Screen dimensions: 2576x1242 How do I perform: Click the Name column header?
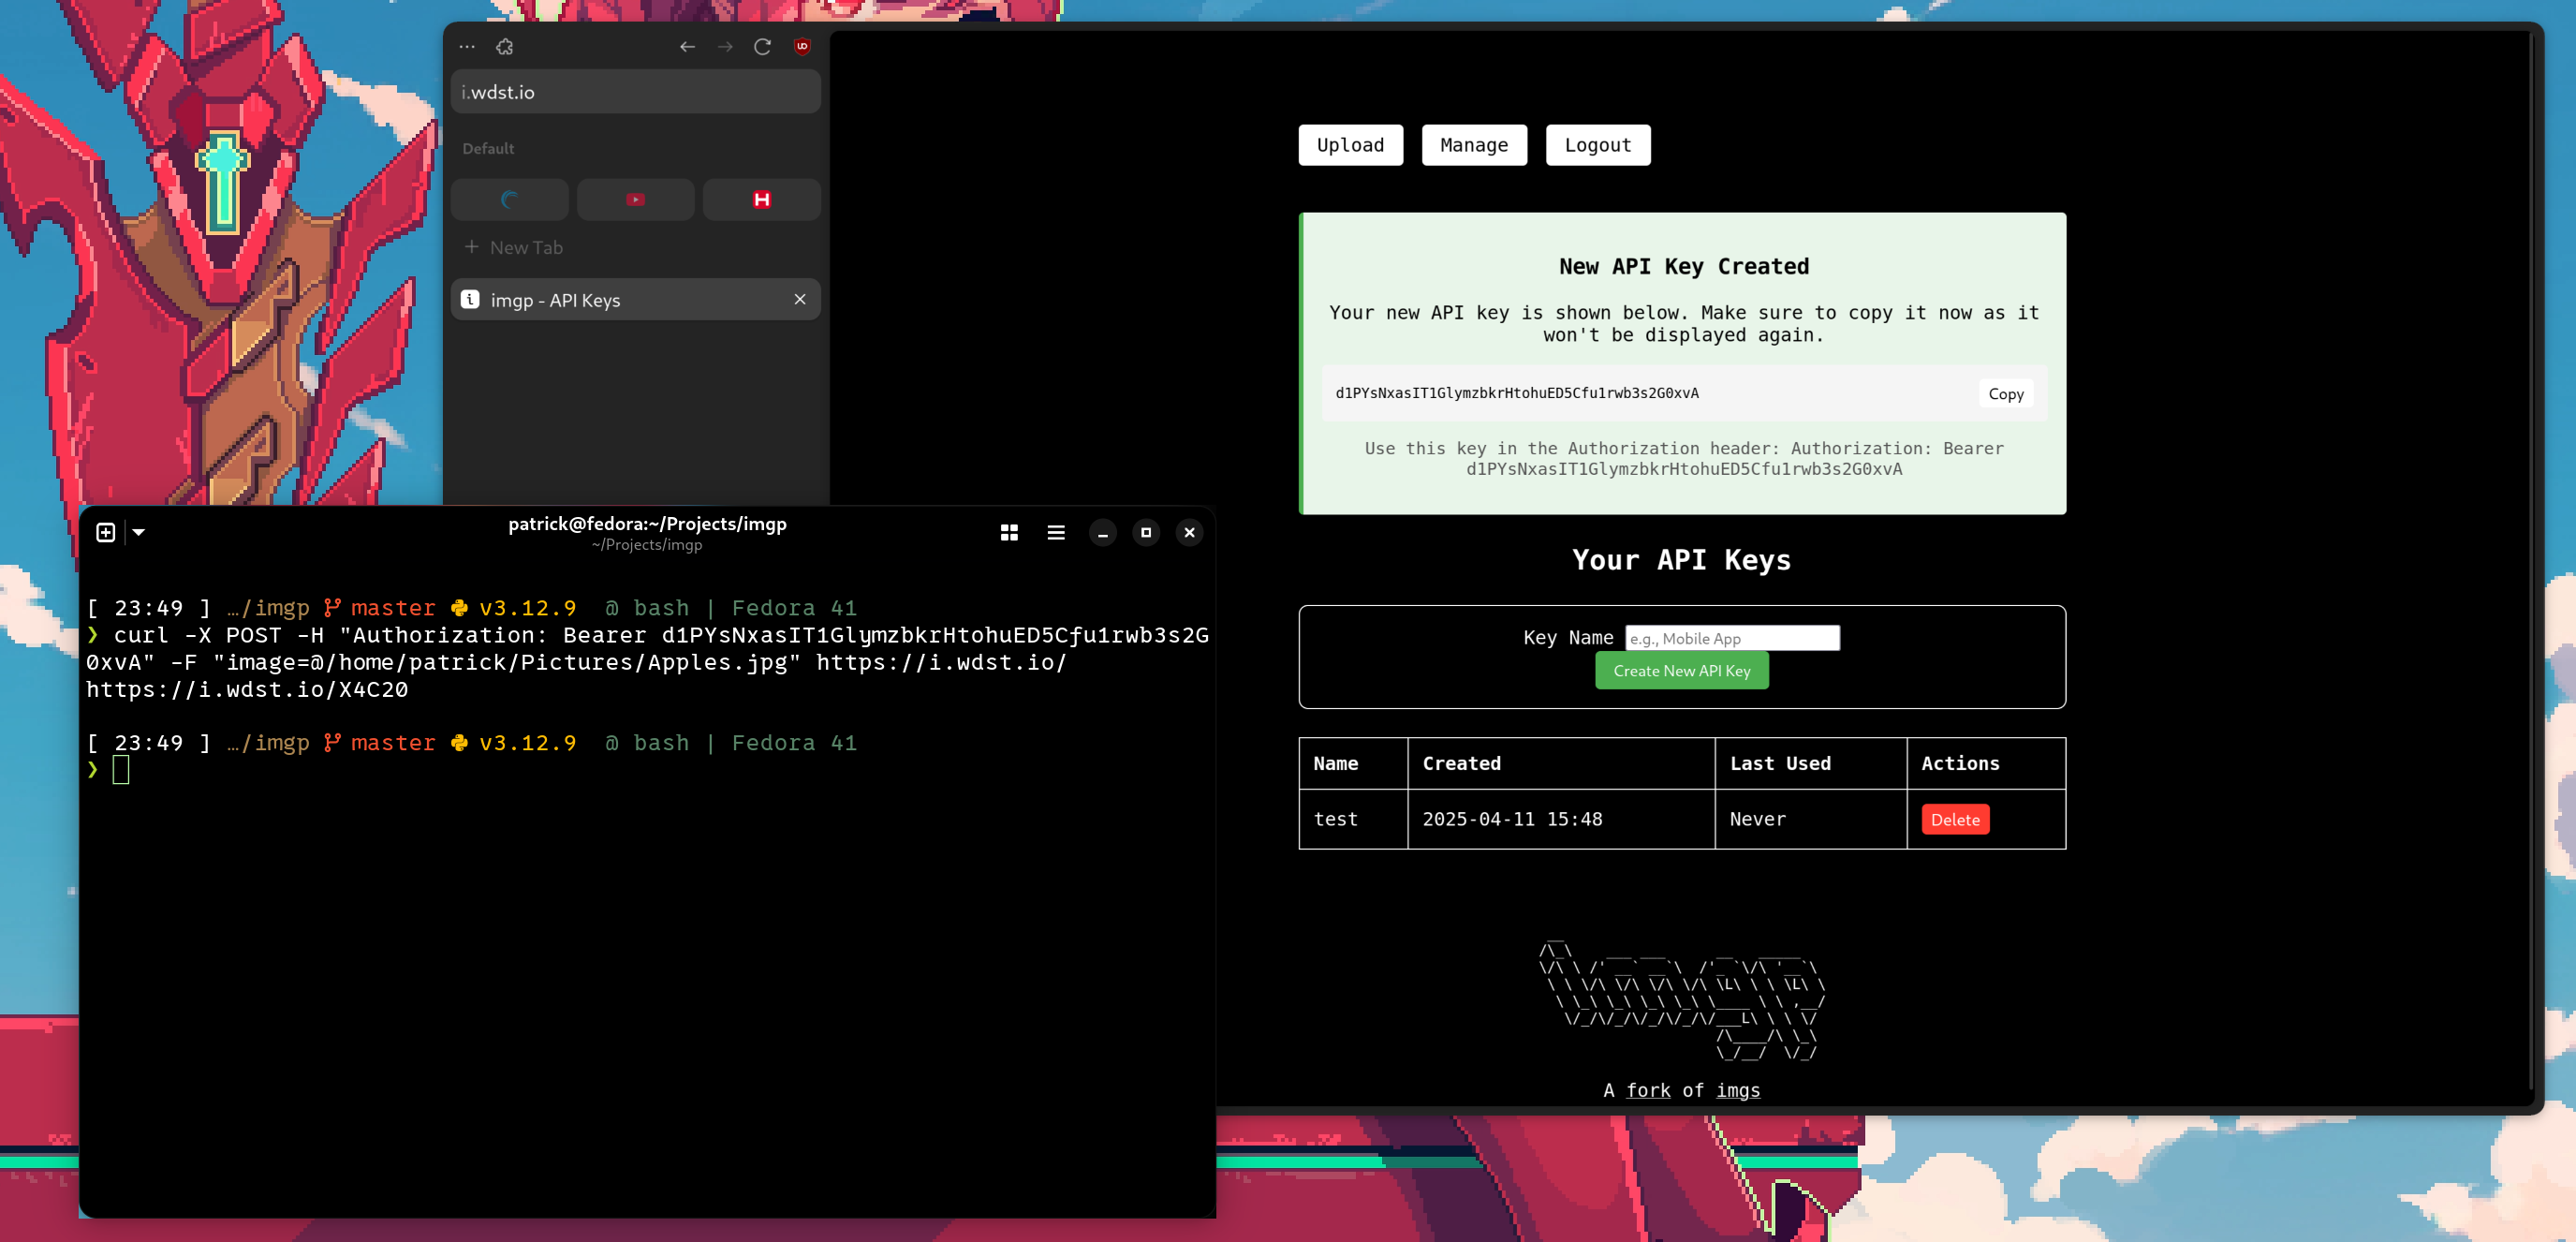point(1353,764)
